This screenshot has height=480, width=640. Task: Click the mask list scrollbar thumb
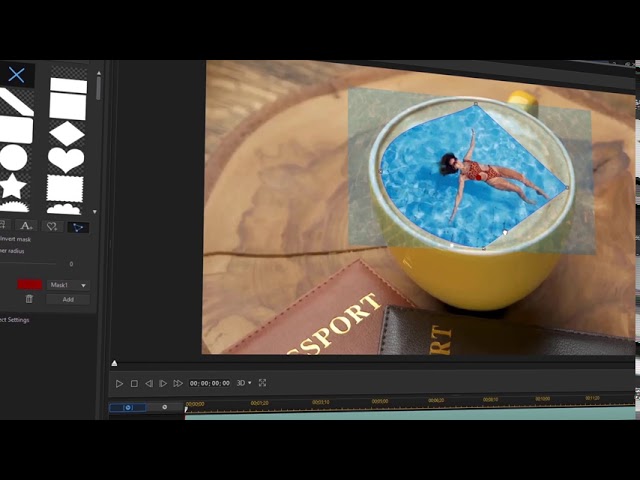click(x=98, y=88)
